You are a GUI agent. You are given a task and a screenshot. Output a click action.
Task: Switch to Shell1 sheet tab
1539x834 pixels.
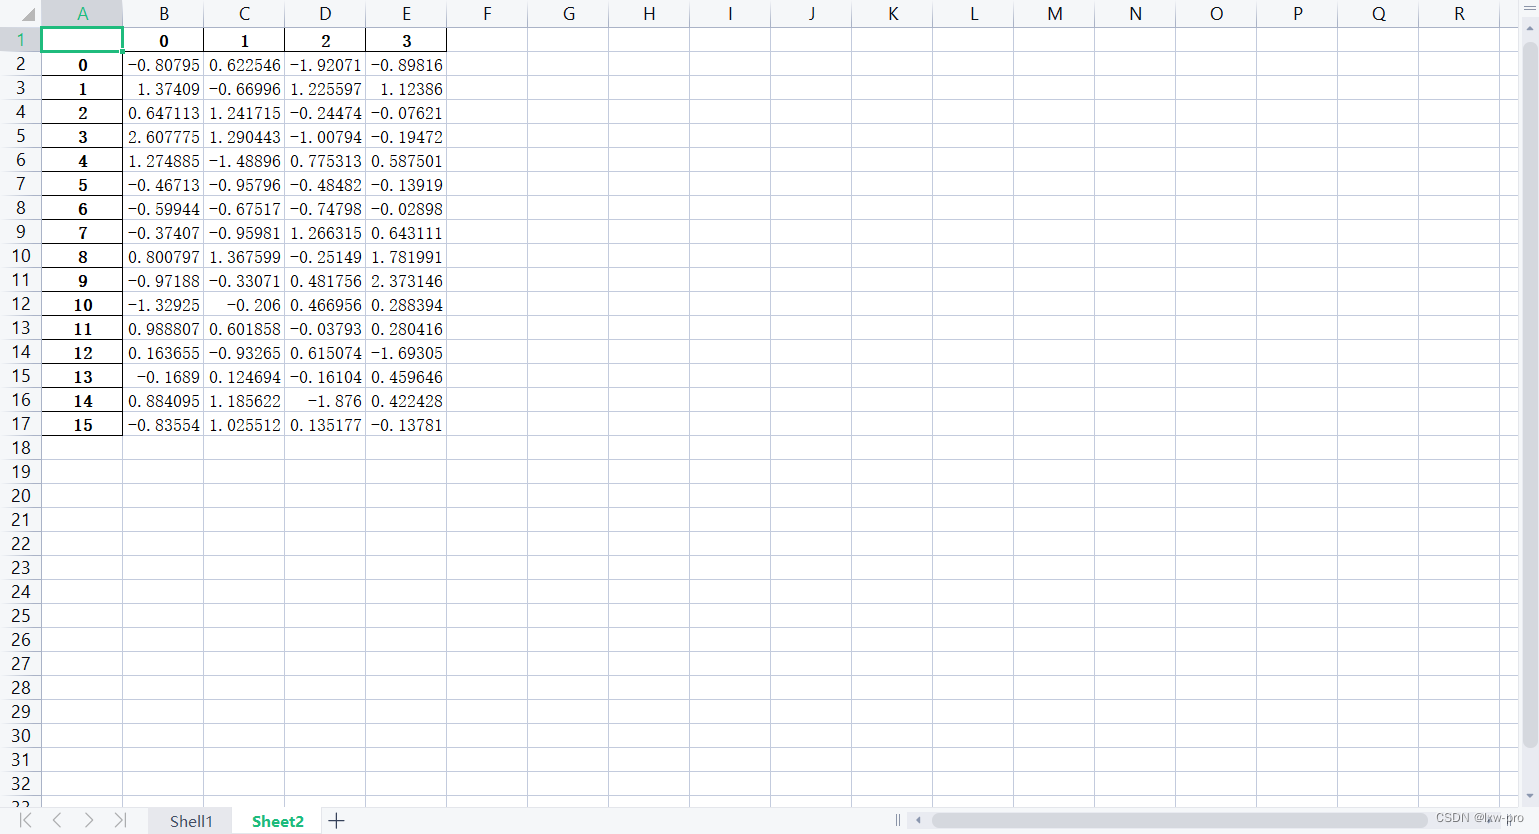coord(191,821)
